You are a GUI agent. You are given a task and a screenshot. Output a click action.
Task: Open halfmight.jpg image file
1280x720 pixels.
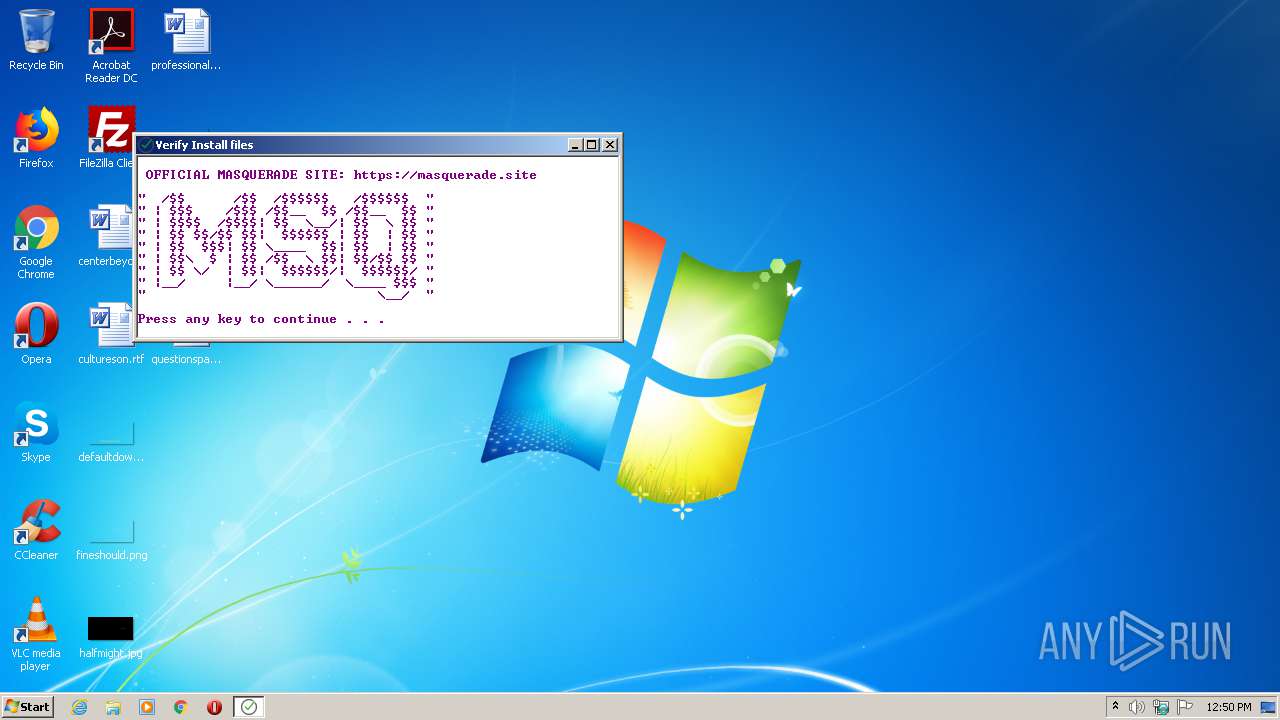[111, 636]
